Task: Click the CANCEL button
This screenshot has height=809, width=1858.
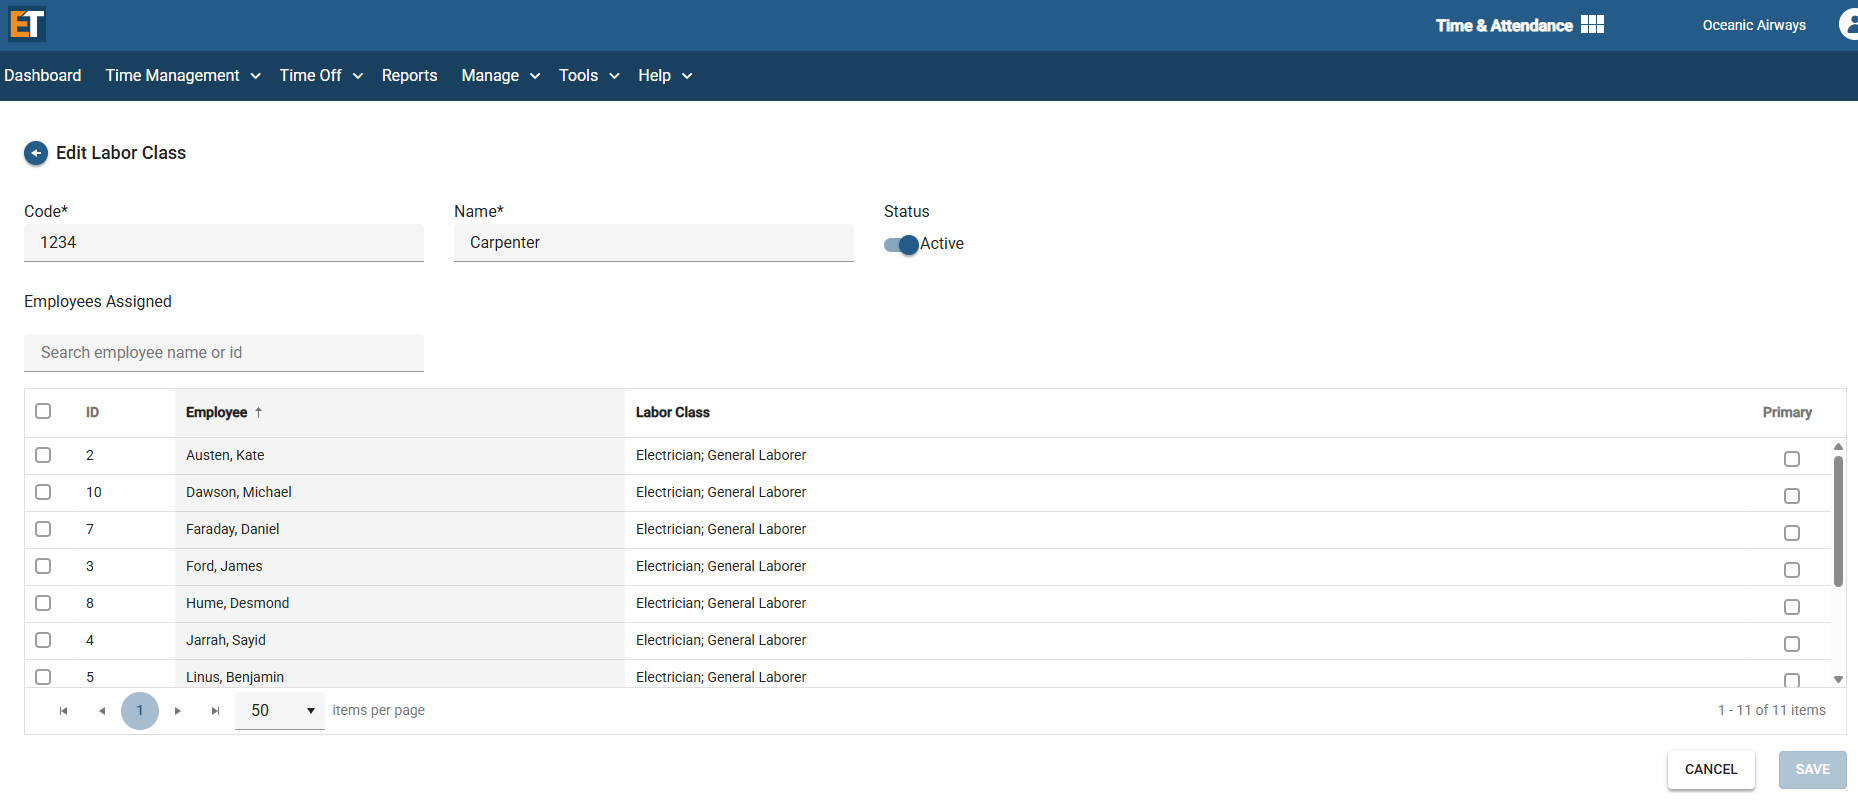Action: click(x=1711, y=770)
